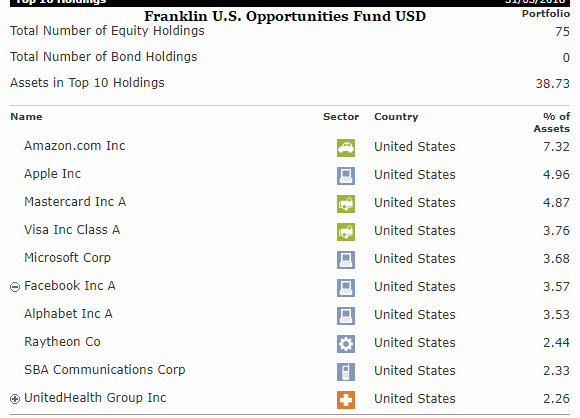The width and height of the screenshot is (580, 418).
Task: Open the Amazon.com Inc holding link
Action: [75, 146]
